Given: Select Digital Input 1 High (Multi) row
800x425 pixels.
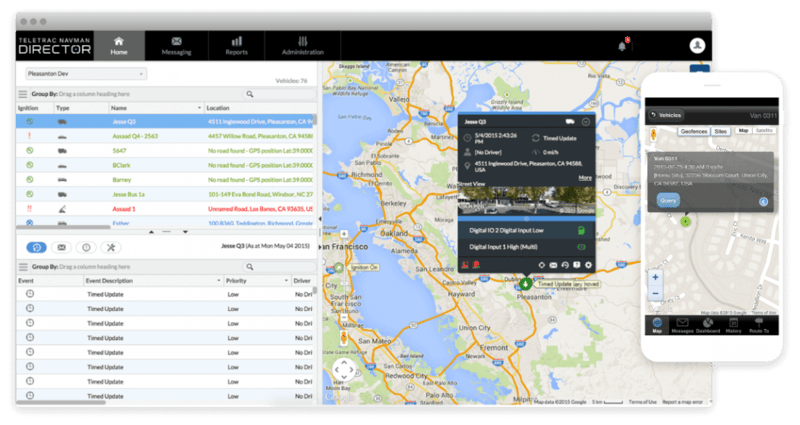Looking at the screenshot, I should point(526,247).
